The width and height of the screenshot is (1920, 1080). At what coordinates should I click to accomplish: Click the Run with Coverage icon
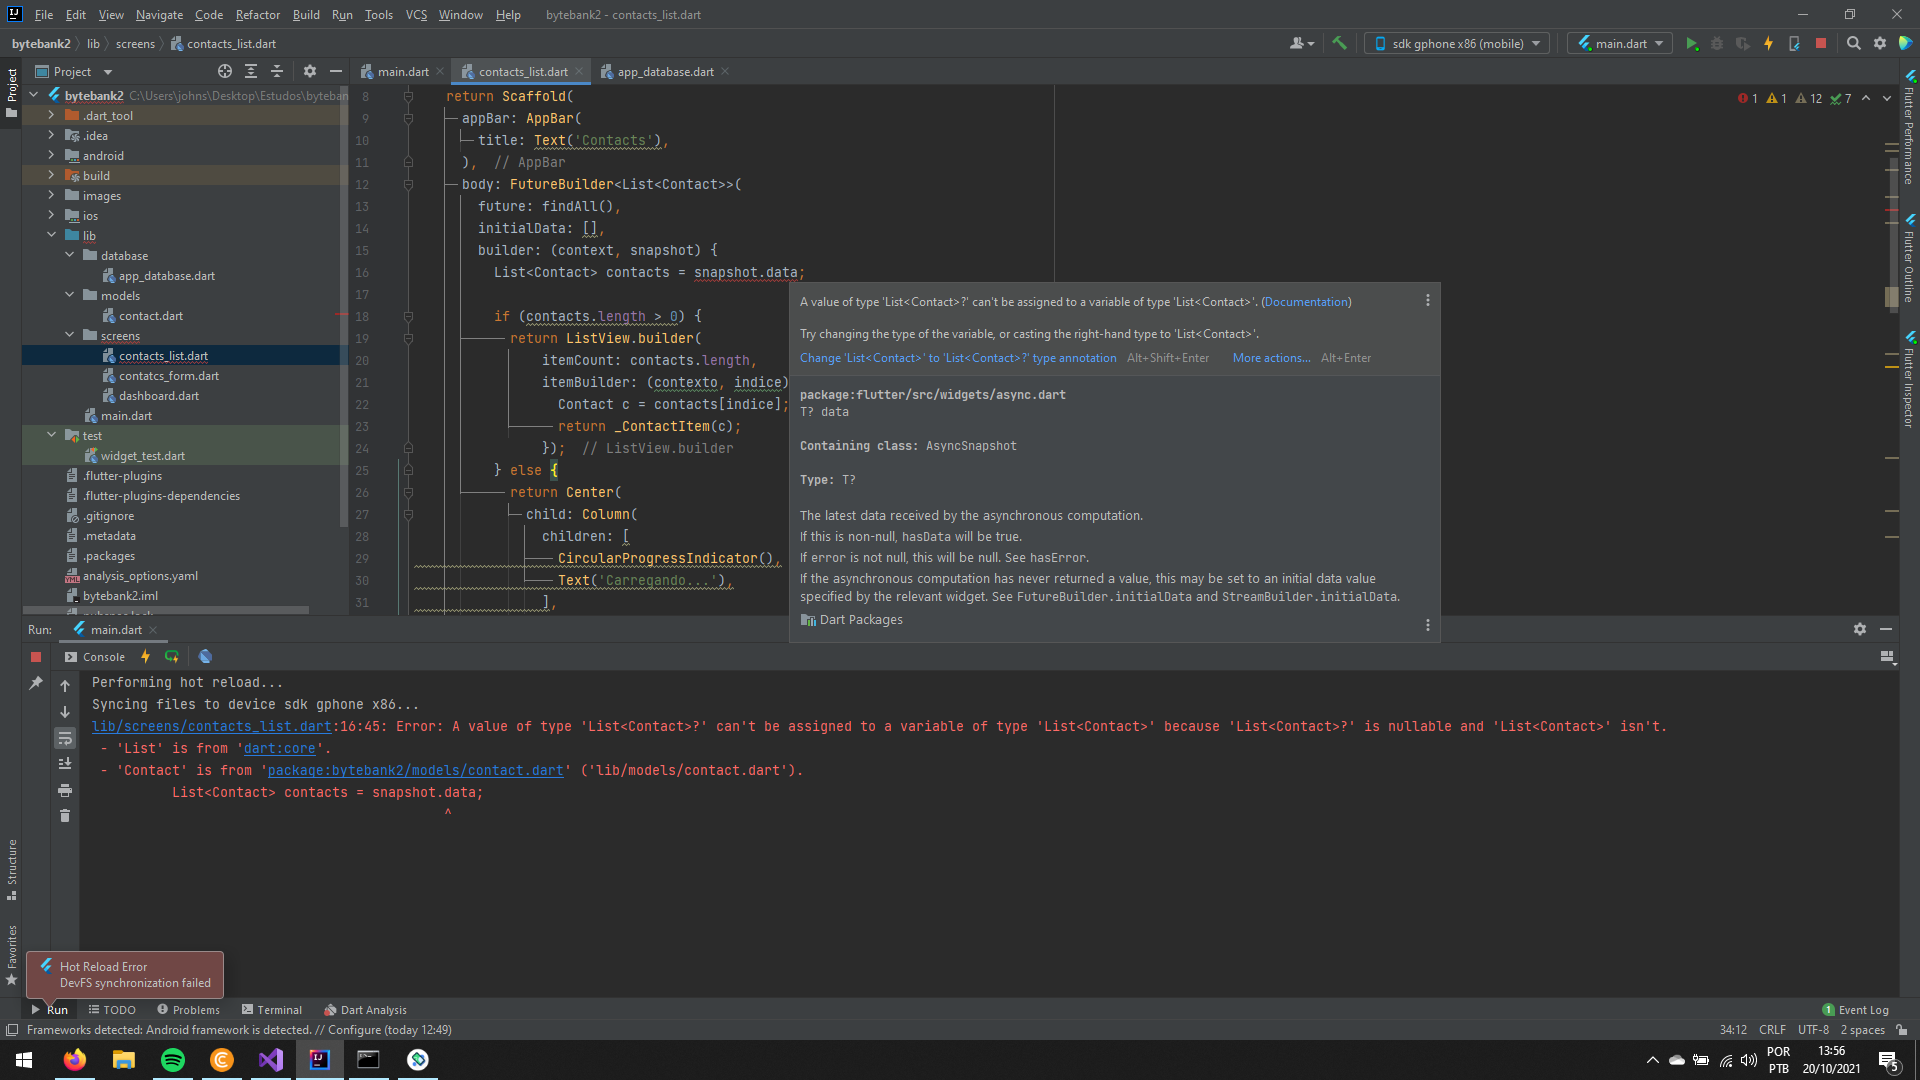pyautogui.click(x=1743, y=43)
